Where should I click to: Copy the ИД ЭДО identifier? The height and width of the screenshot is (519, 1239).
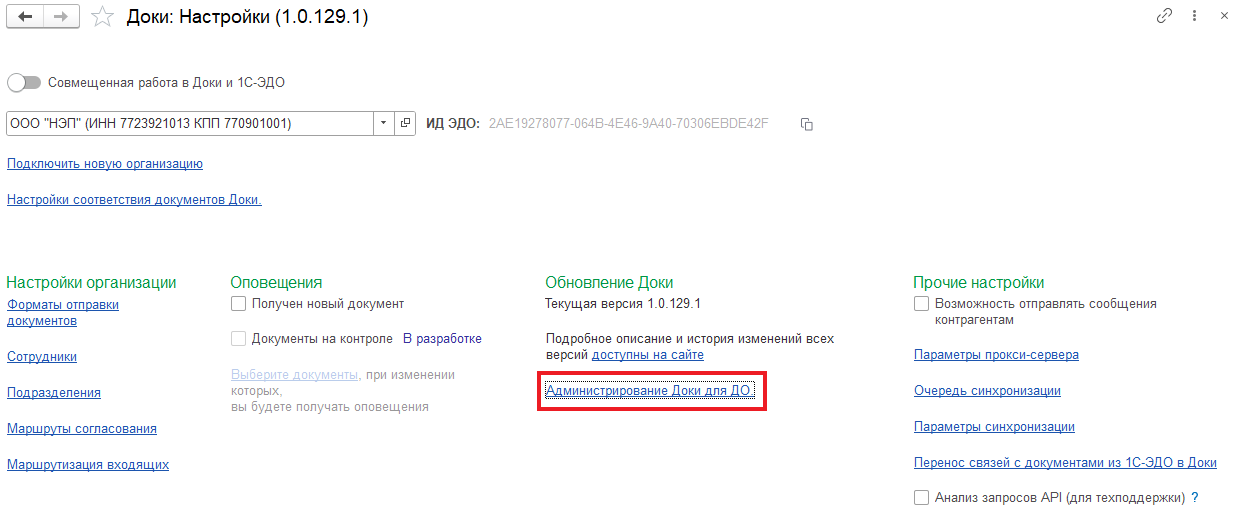coord(807,124)
